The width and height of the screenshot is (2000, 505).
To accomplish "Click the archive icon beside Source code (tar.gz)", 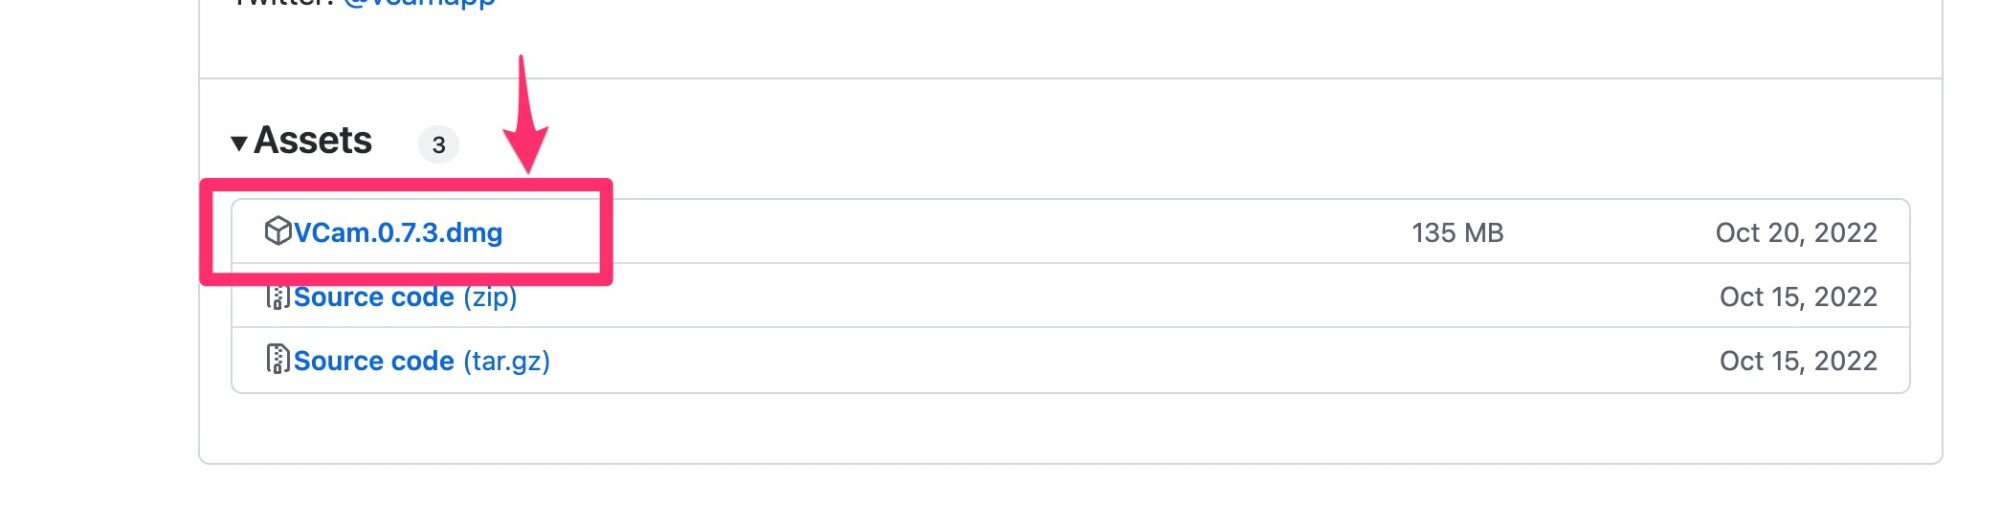I will coord(277,359).
